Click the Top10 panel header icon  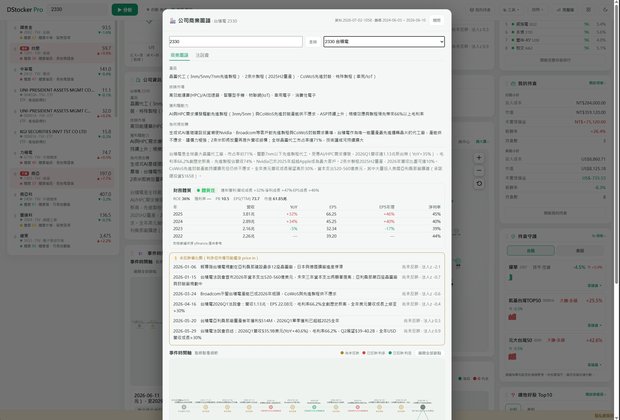pos(513,395)
